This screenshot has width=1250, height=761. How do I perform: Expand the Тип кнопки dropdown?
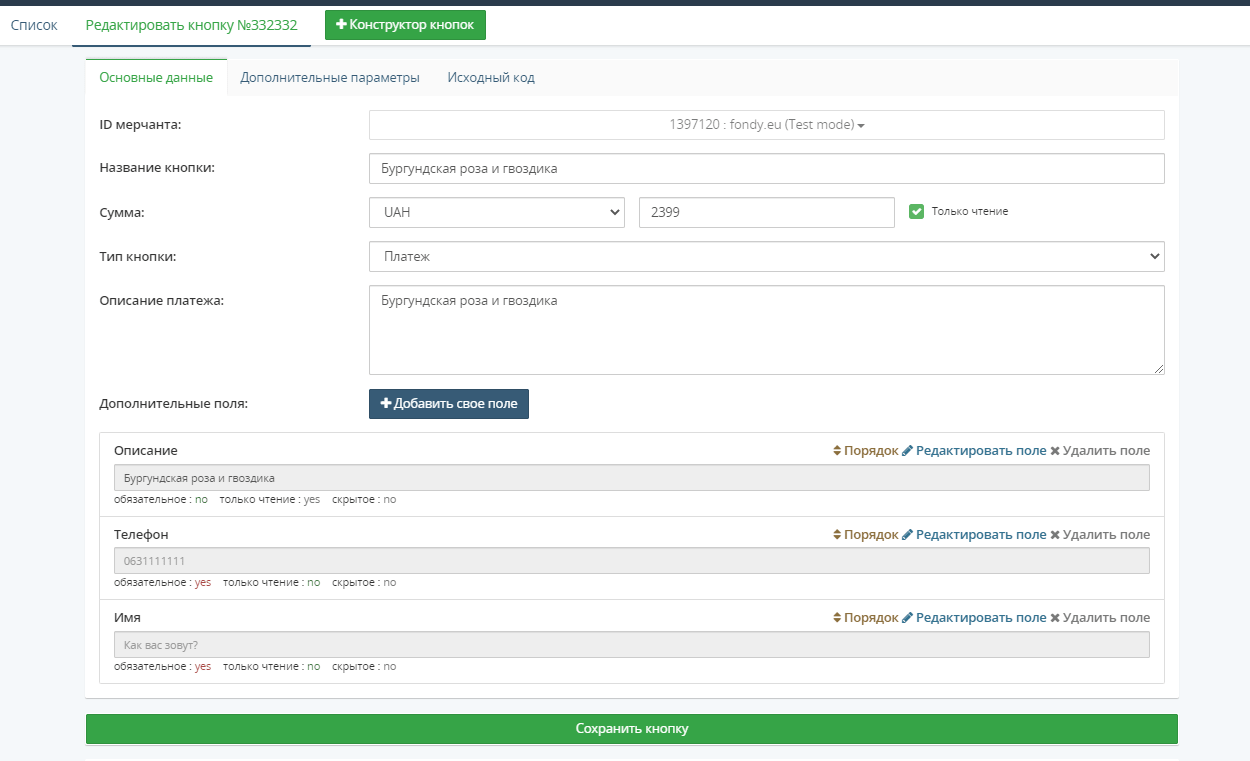(x=766, y=257)
